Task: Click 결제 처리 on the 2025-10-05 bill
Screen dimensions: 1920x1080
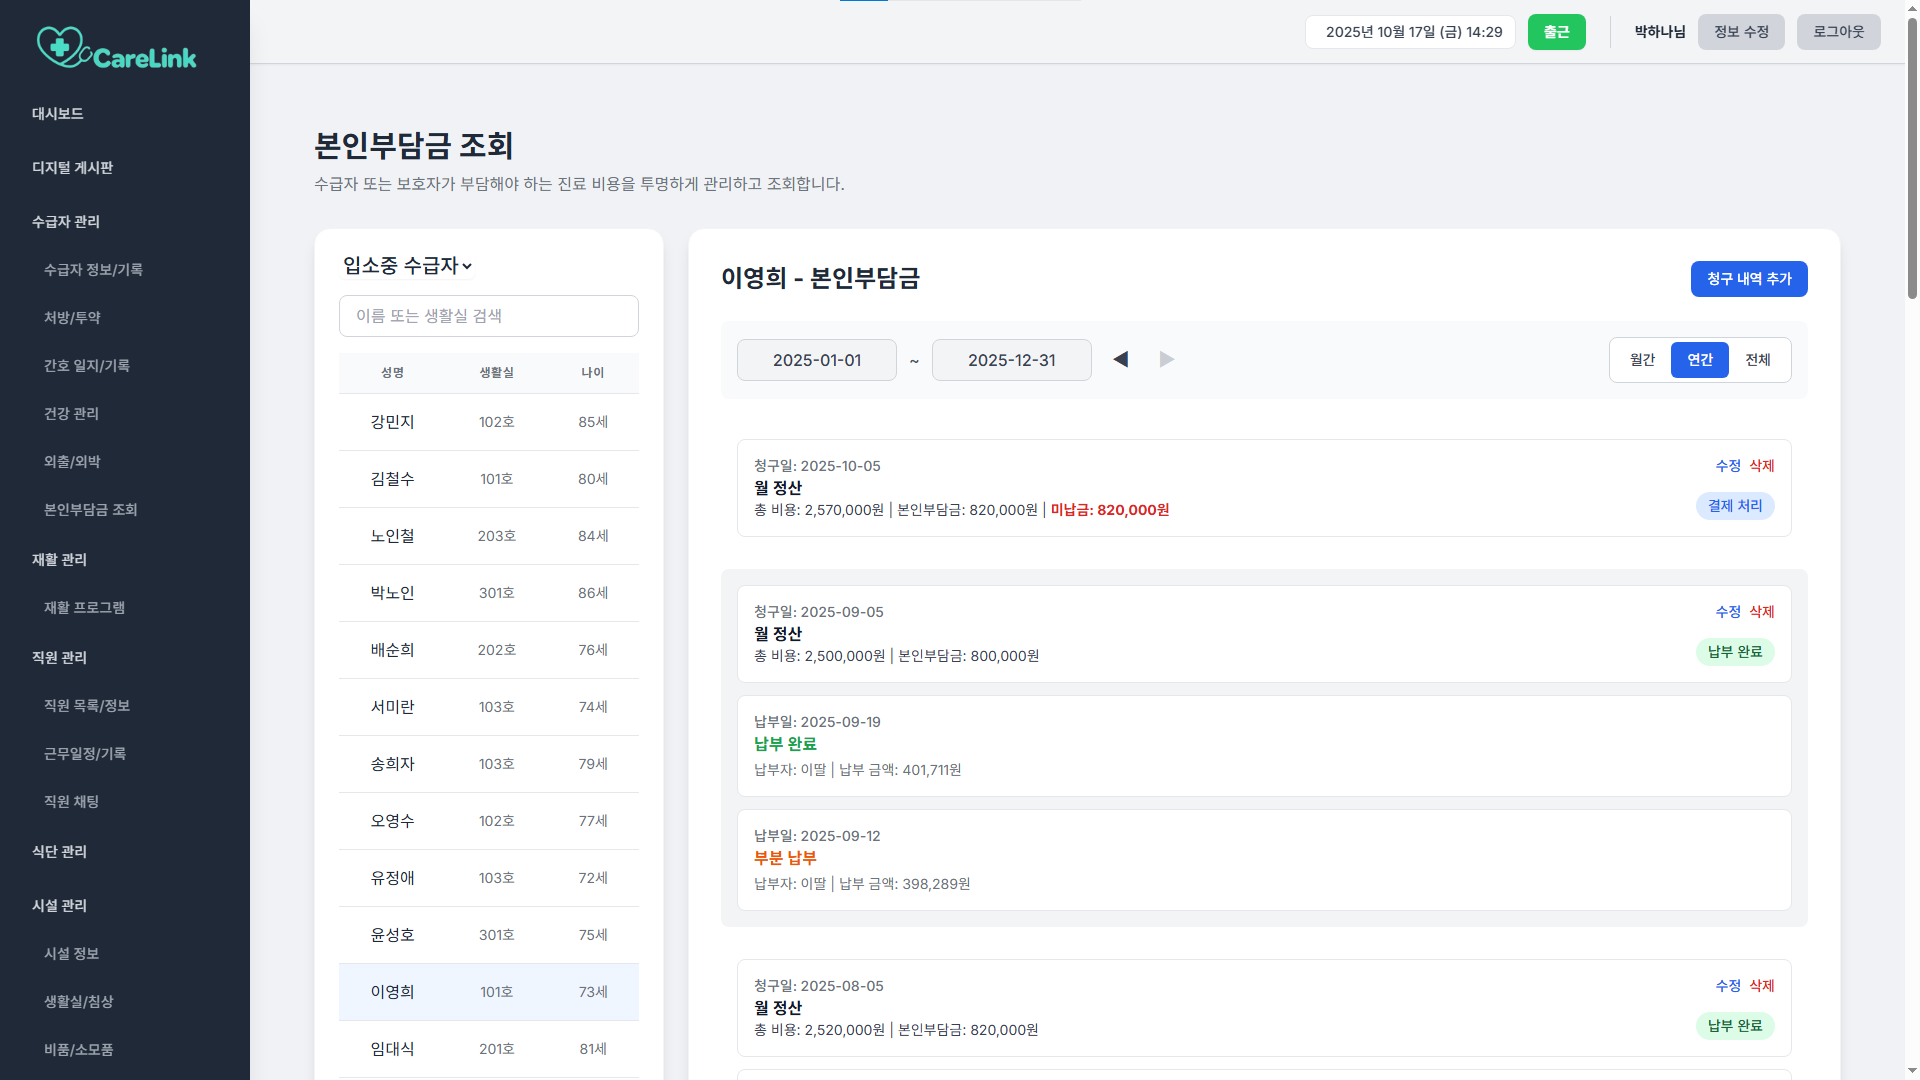Action: tap(1735, 506)
